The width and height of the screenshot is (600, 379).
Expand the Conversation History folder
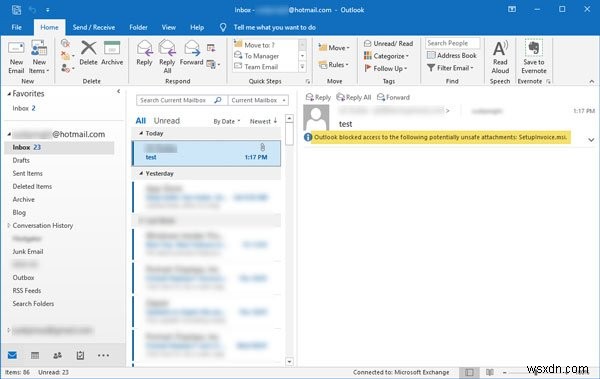tap(8, 225)
